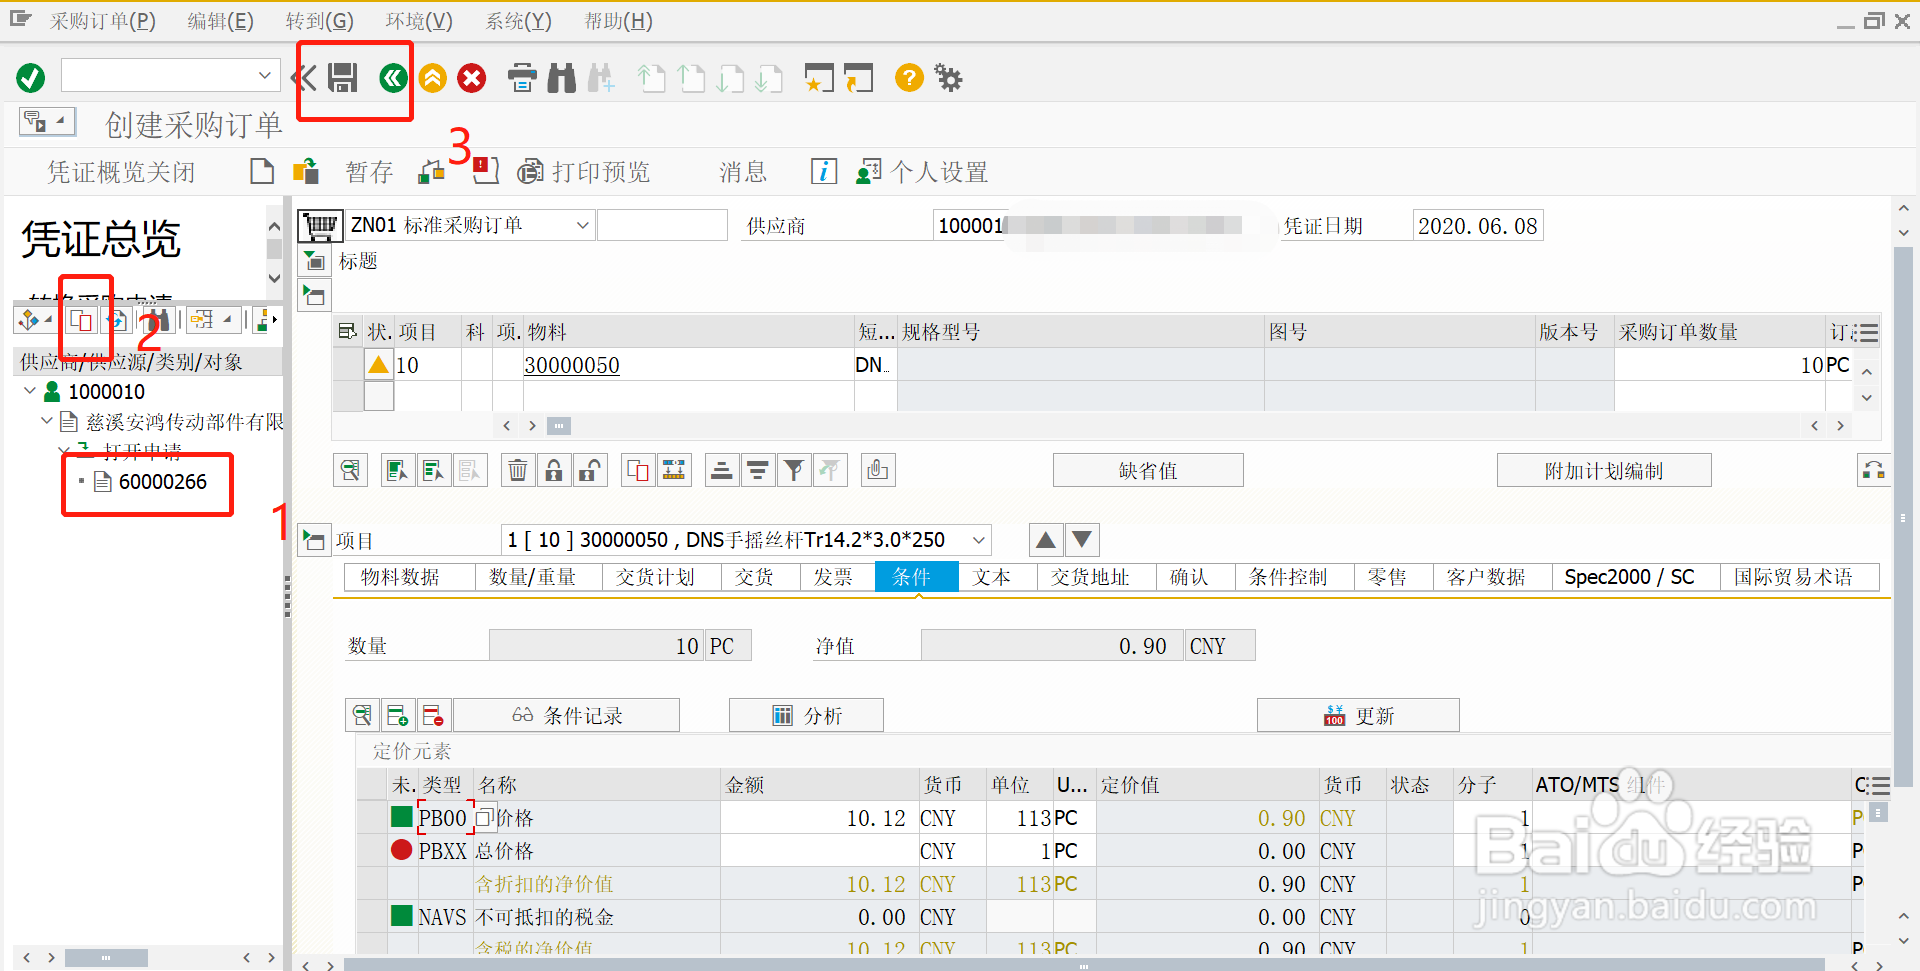The width and height of the screenshot is (1920, 971).
Task: Click the closed padlock Block item icon
Action: tap(554, 470)
